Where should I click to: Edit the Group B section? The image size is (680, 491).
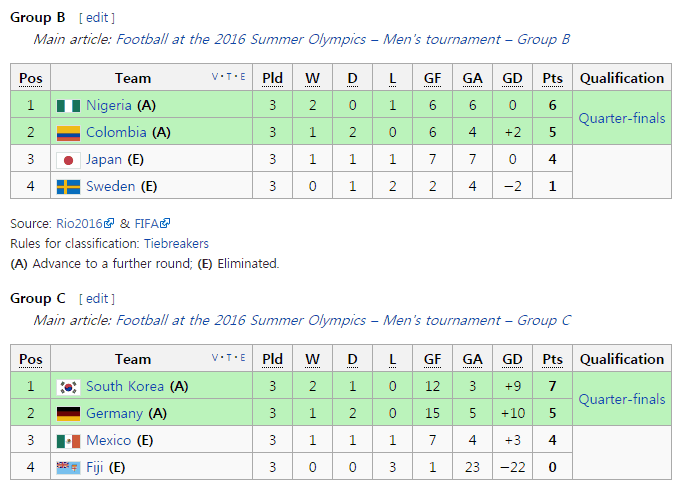(x=97, y=17)
